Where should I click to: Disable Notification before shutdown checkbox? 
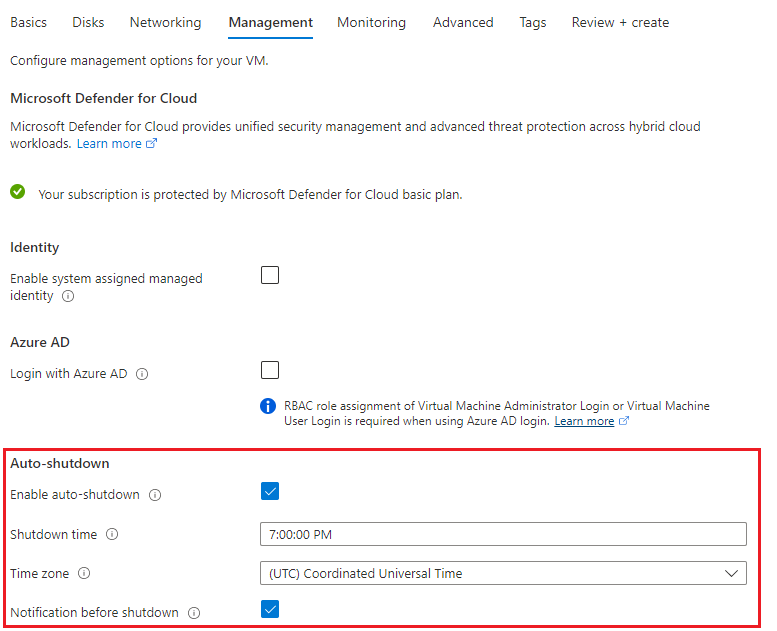270,609
